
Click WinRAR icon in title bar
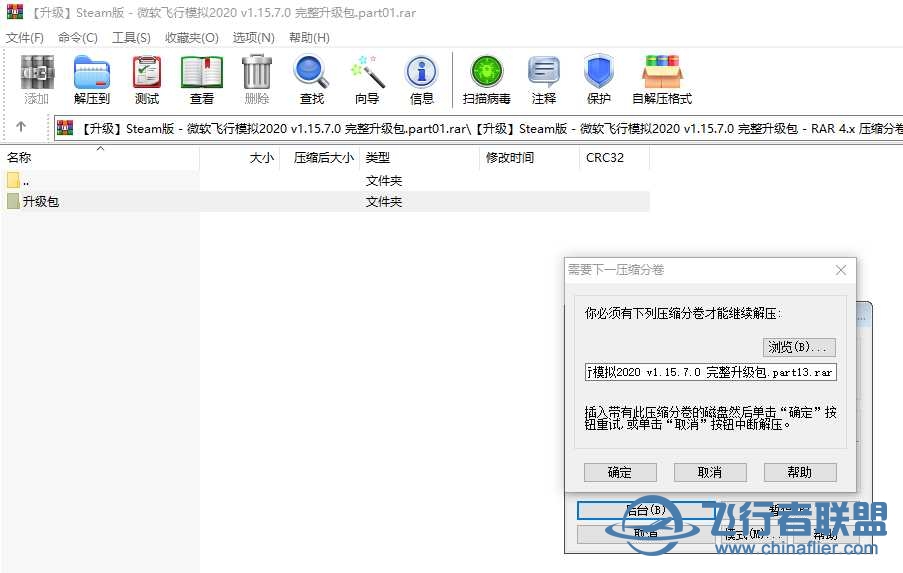[x=15, y=12]
